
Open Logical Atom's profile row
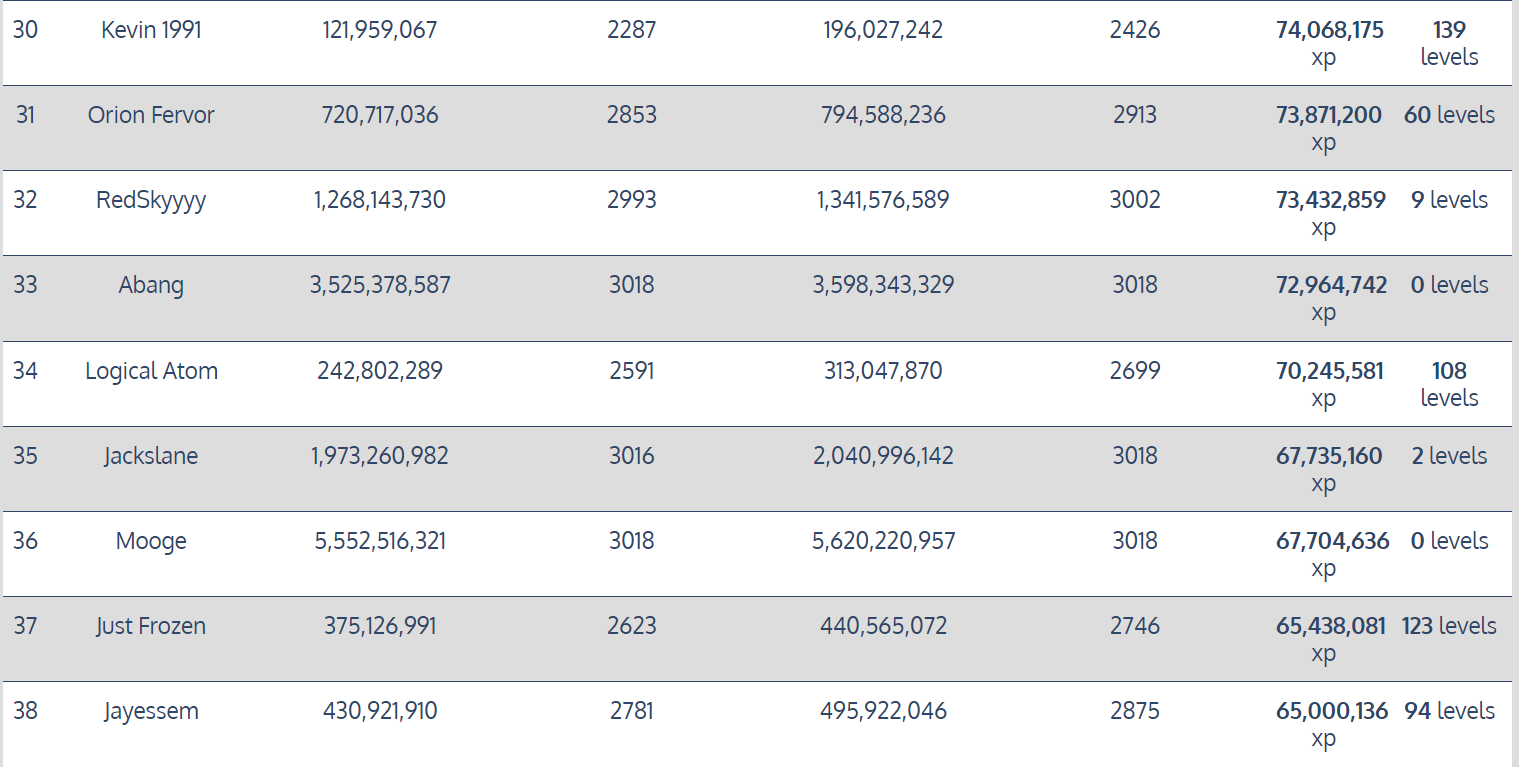click(151, 371)
